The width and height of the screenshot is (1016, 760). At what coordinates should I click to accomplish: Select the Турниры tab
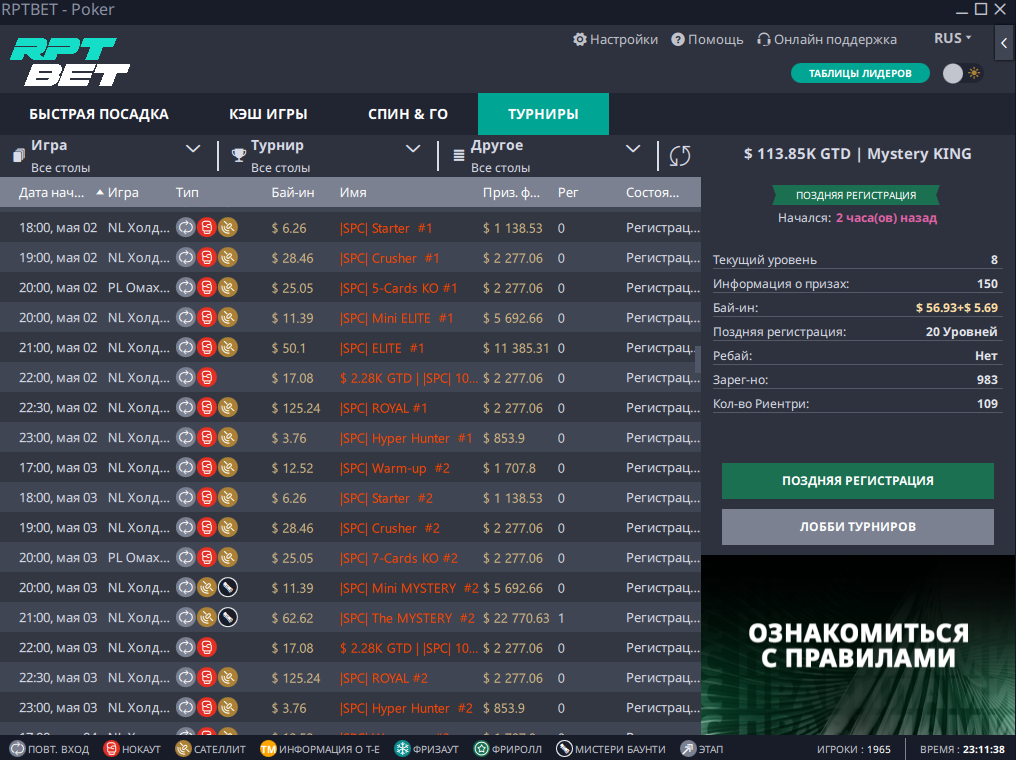(x=543, y=114)
